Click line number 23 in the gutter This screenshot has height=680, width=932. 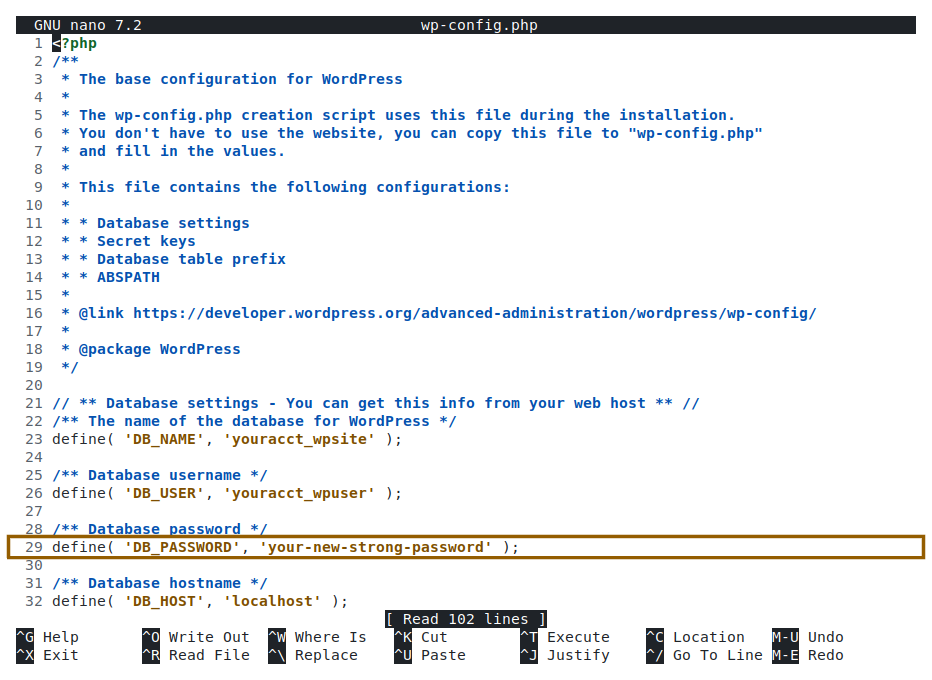pos(34,439)
